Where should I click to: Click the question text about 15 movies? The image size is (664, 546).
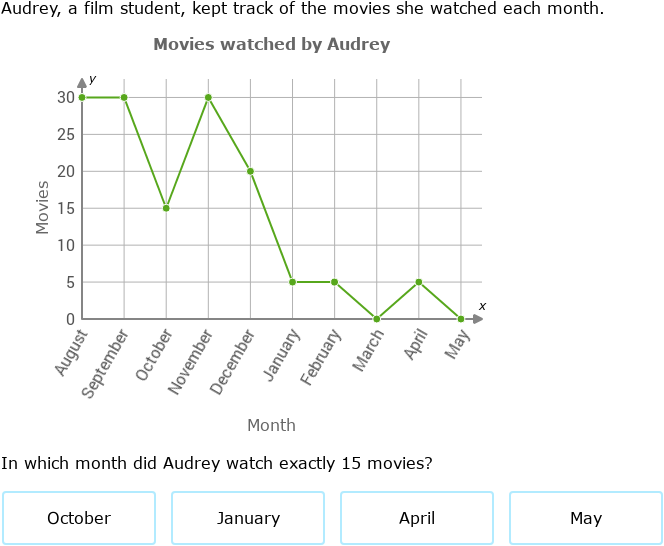point(217,463)
